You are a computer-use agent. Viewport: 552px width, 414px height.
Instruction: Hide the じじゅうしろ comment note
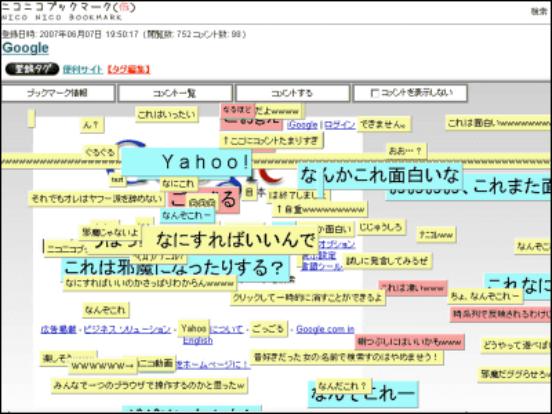click(x=381, y=227)
